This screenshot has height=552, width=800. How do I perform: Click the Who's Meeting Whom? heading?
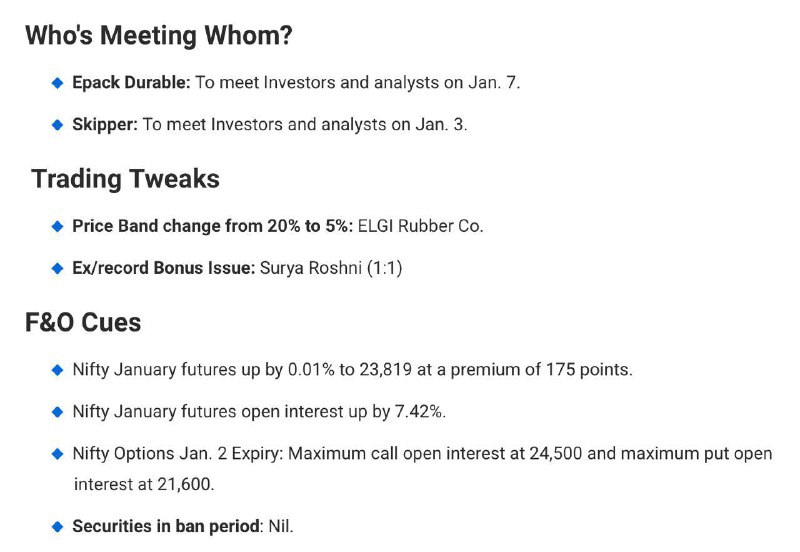(159, 36)
